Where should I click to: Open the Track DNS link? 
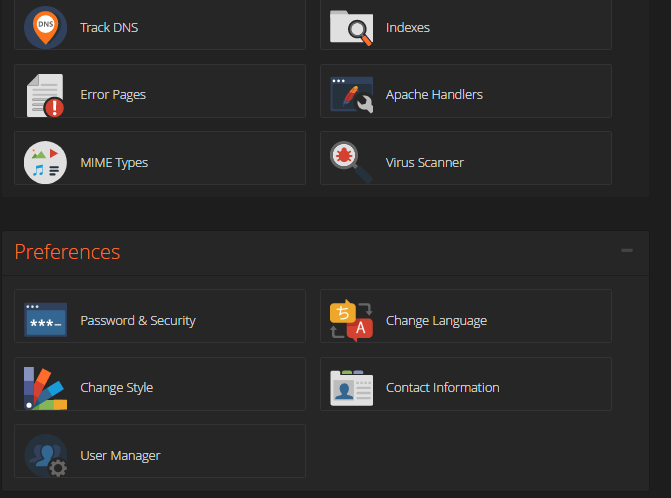pyautogui.click(x=109, y=28)
